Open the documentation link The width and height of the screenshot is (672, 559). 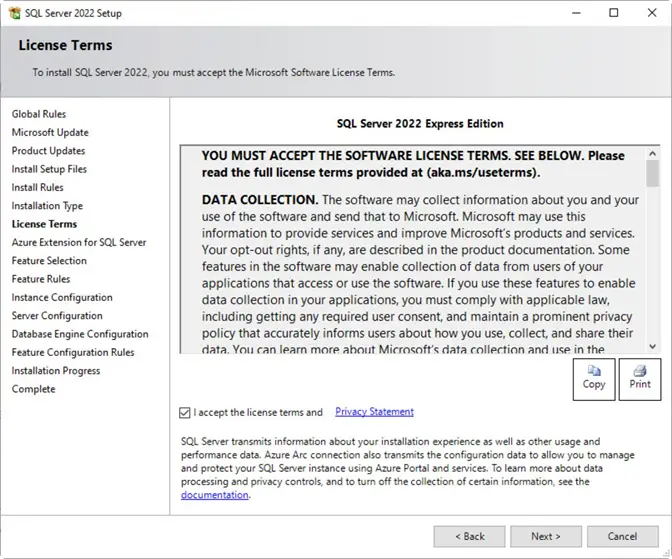point(214,495)
